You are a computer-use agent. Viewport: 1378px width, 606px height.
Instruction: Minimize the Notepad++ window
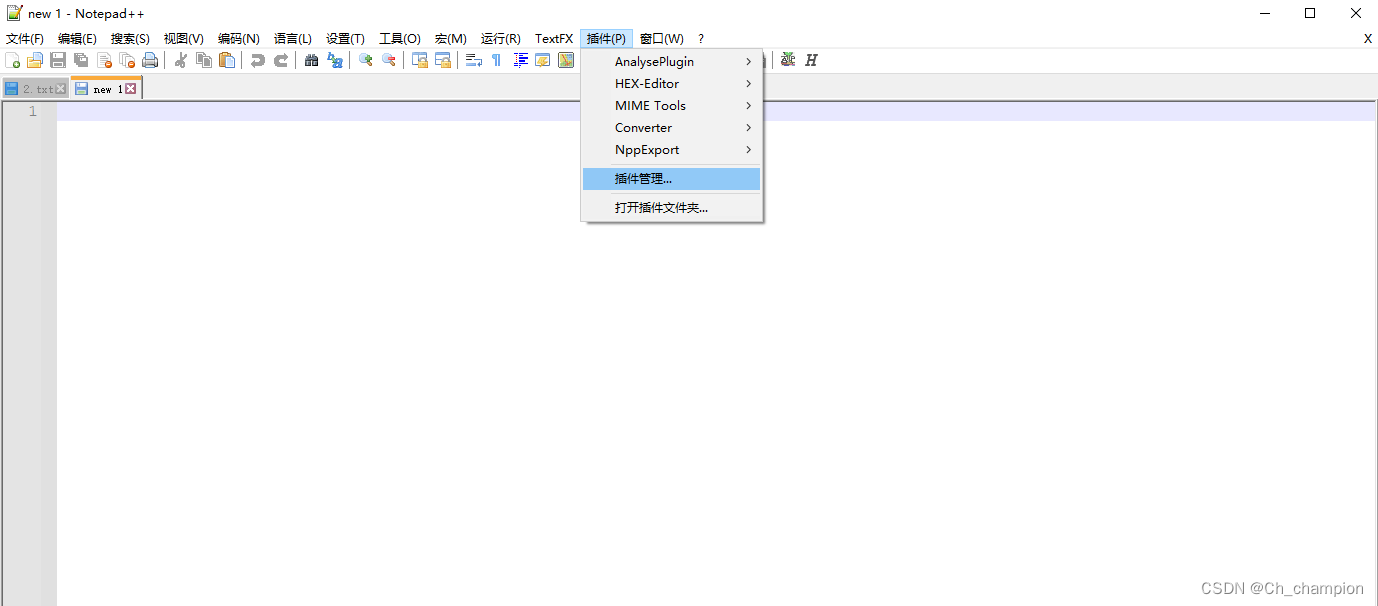click(1264, 13)
